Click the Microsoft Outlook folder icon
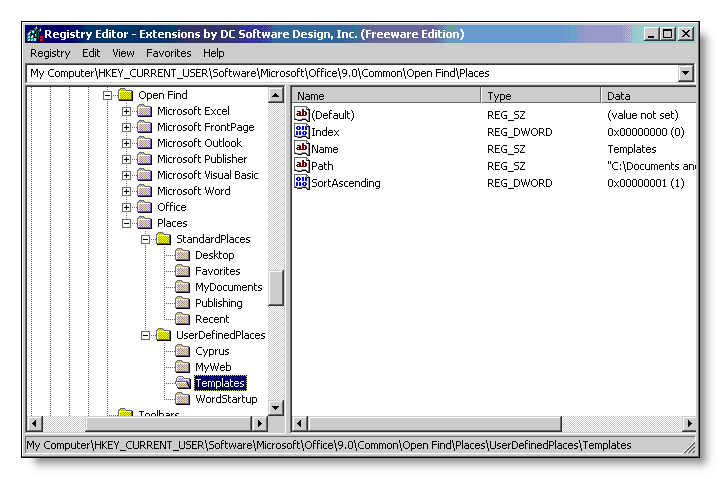This screenshot has height=479, width=721. point(144,143)
